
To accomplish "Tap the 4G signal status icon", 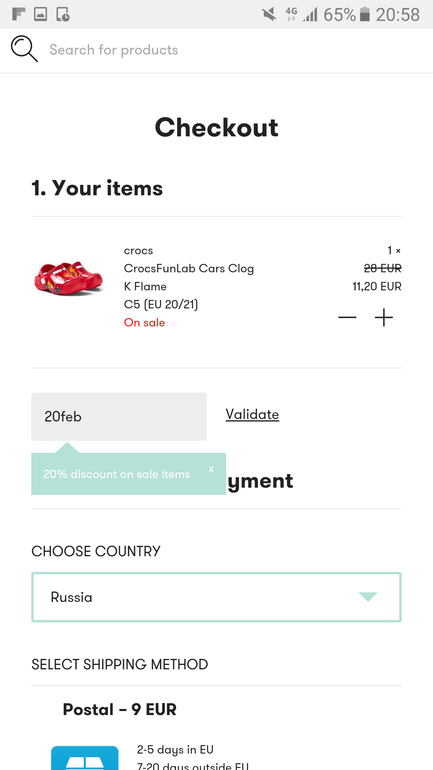I will (291, 14).
